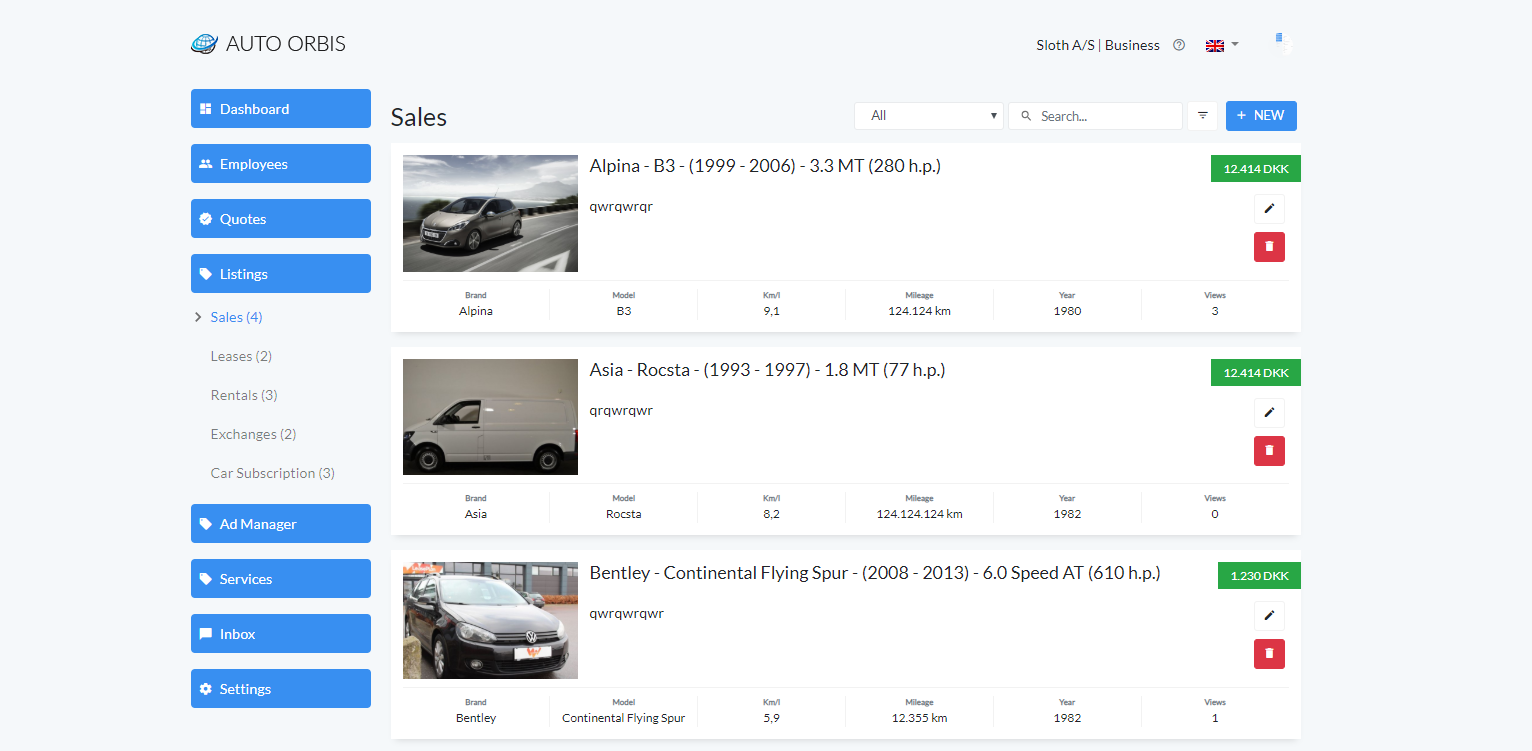Open the Quotes menu
The width and height of the screenshot is (1532, 751).
[x=281, y=219]
